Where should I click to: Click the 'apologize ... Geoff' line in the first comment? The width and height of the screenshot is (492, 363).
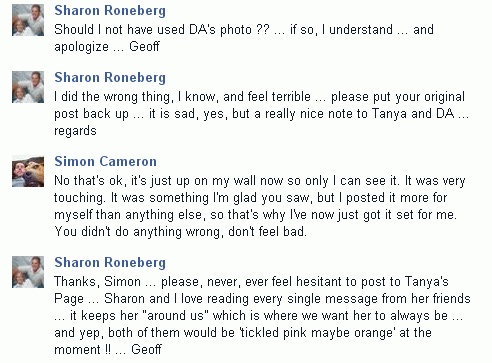click(x=107, y=47)
